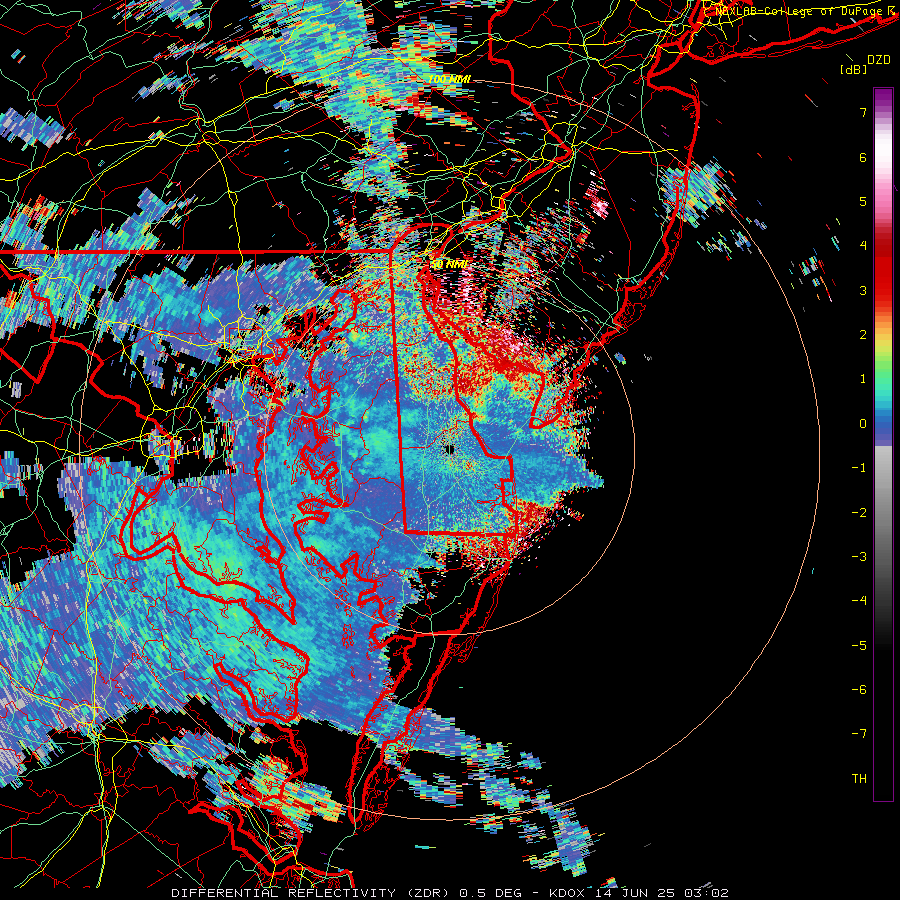Select the "4" value on the color scale
Viewport: 900px width, 900px height.
863,246
